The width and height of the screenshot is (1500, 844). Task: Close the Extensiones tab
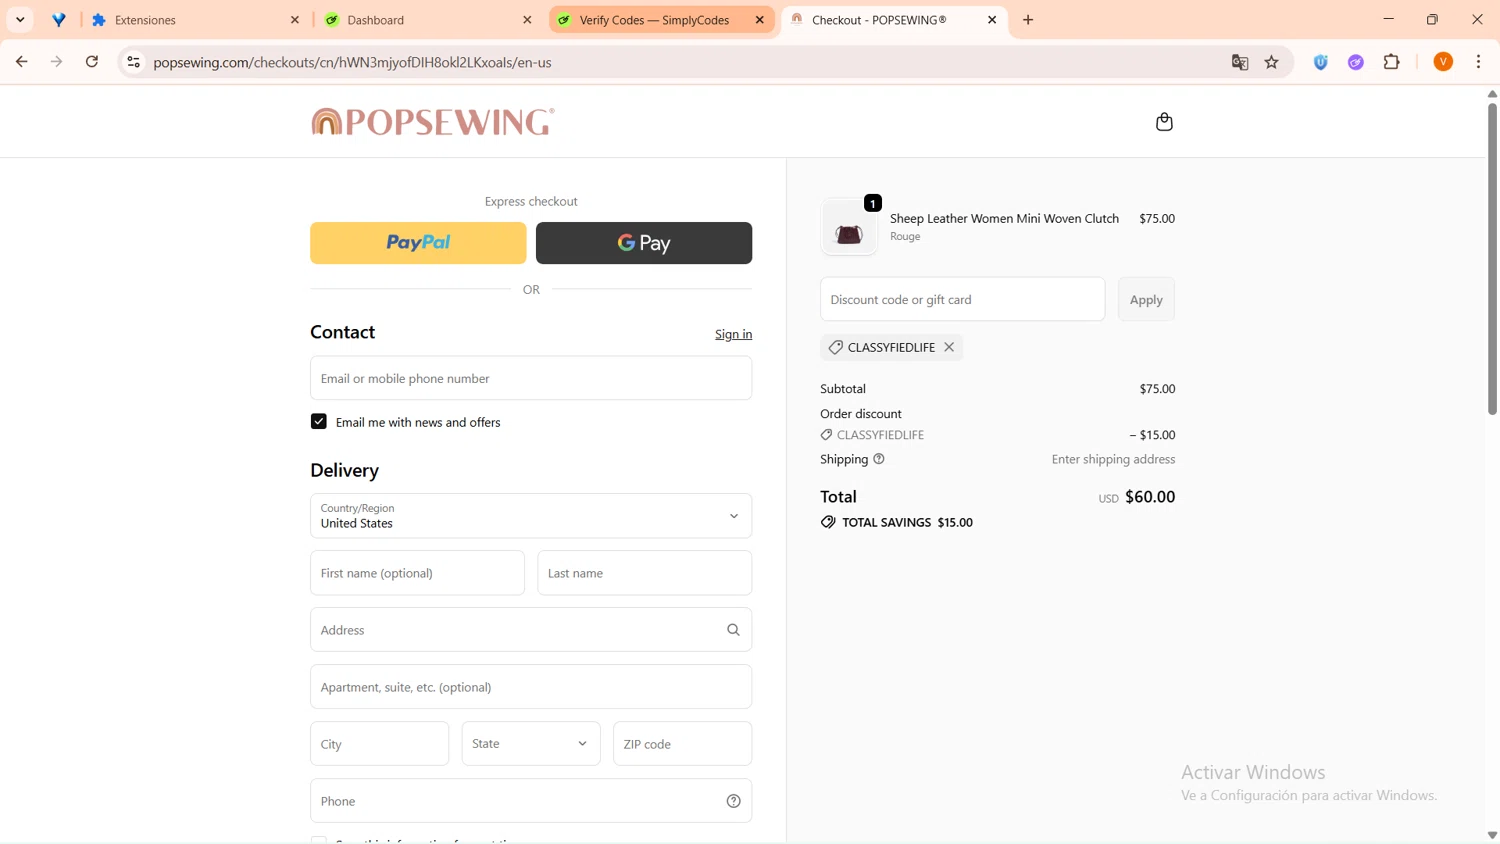pyautogui.click(x=295, y=20)
